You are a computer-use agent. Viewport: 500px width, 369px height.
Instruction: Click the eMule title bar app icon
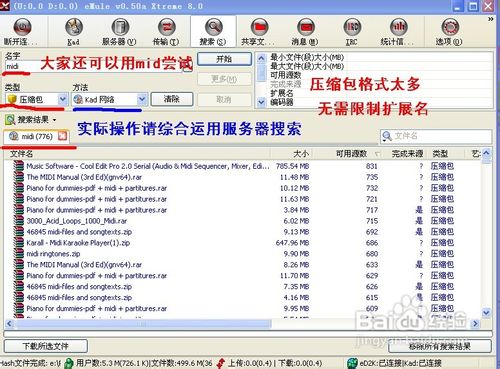pos(5,6)
